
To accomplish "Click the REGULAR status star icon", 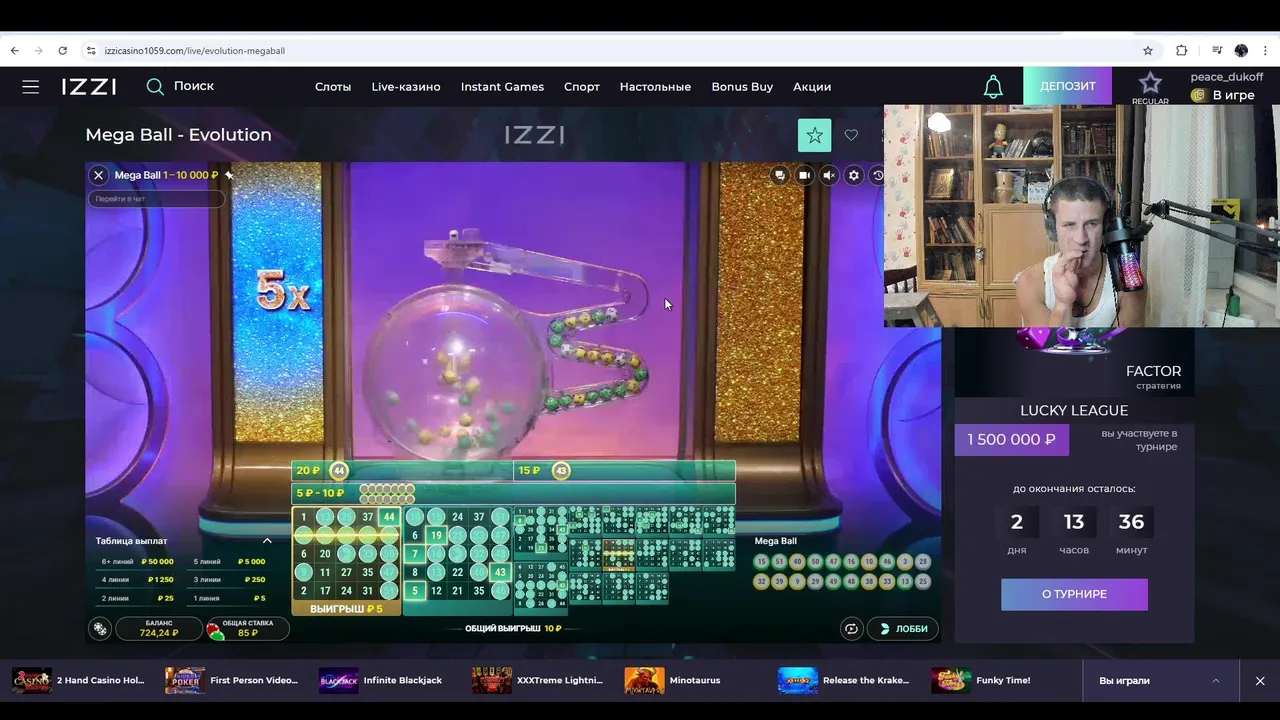I will (1150, 84).
